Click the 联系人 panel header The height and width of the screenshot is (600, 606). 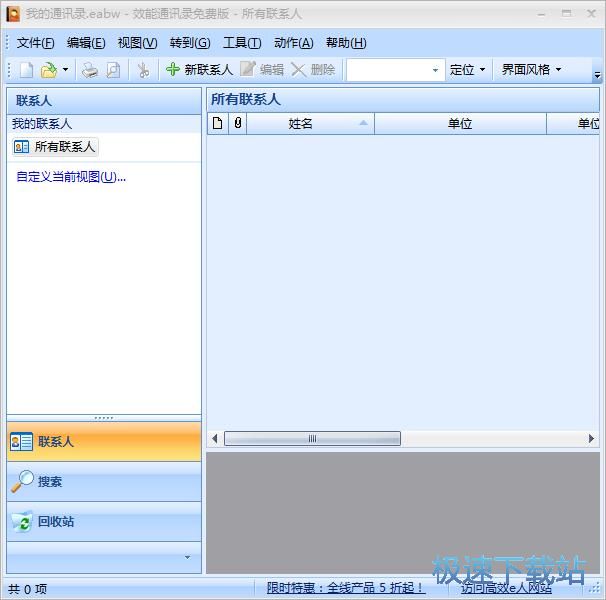pyautogui.click(x=104, y=101)
